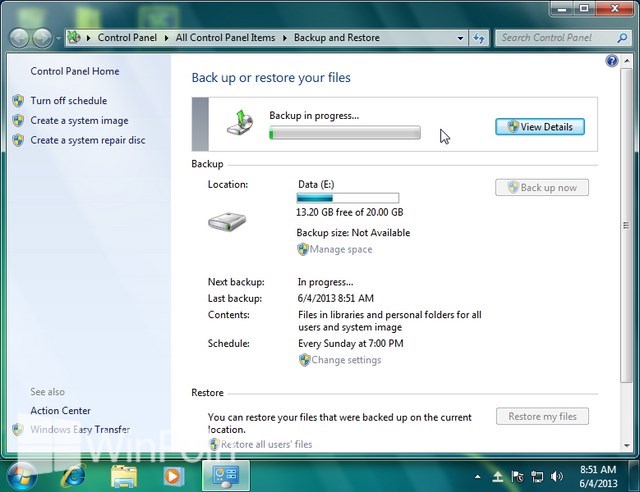
Task: Click the search magnifier icon
Action: [x=622, y=38]
